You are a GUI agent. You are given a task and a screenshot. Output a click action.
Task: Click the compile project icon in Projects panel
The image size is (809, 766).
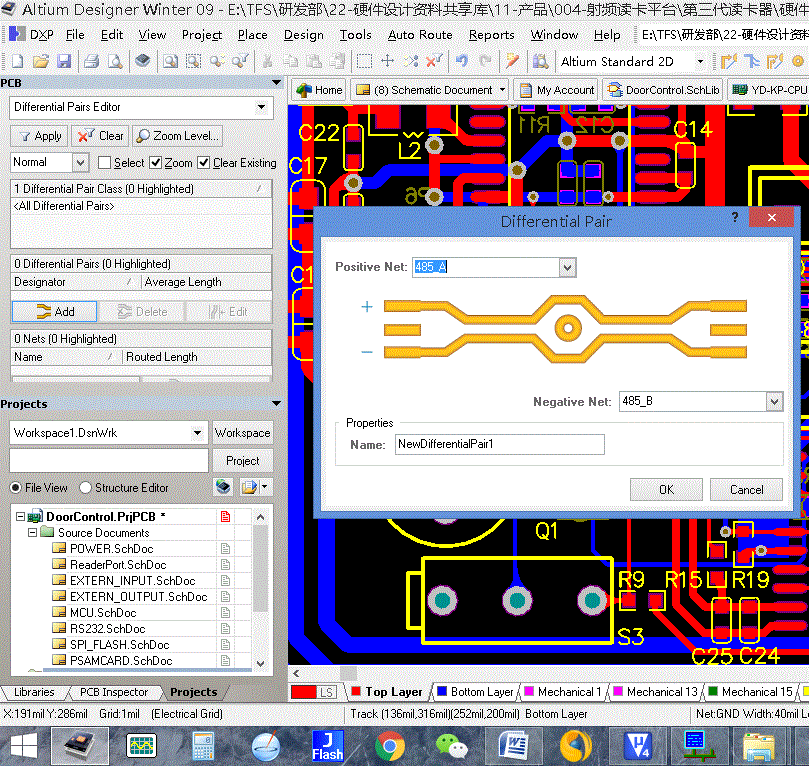click(x=223, y=486)
